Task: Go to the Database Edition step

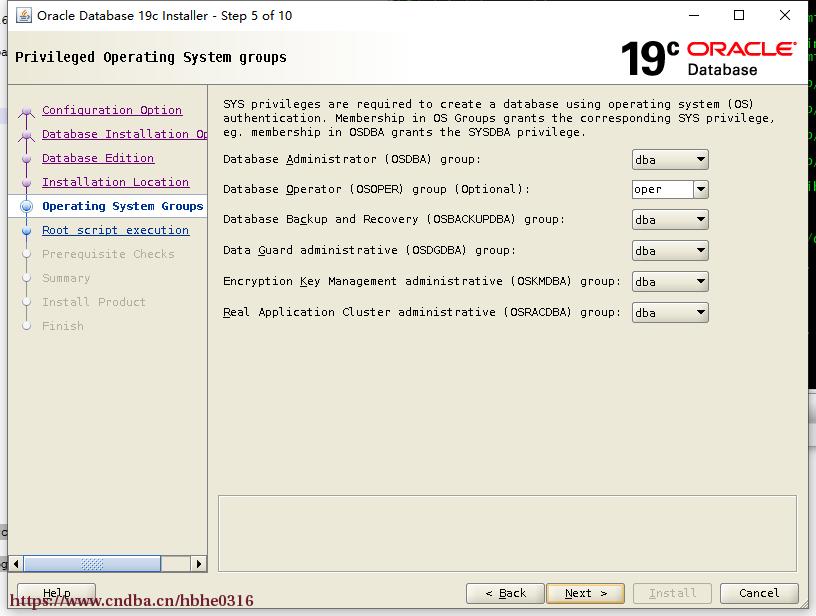Action: click(x=98, y=158)
